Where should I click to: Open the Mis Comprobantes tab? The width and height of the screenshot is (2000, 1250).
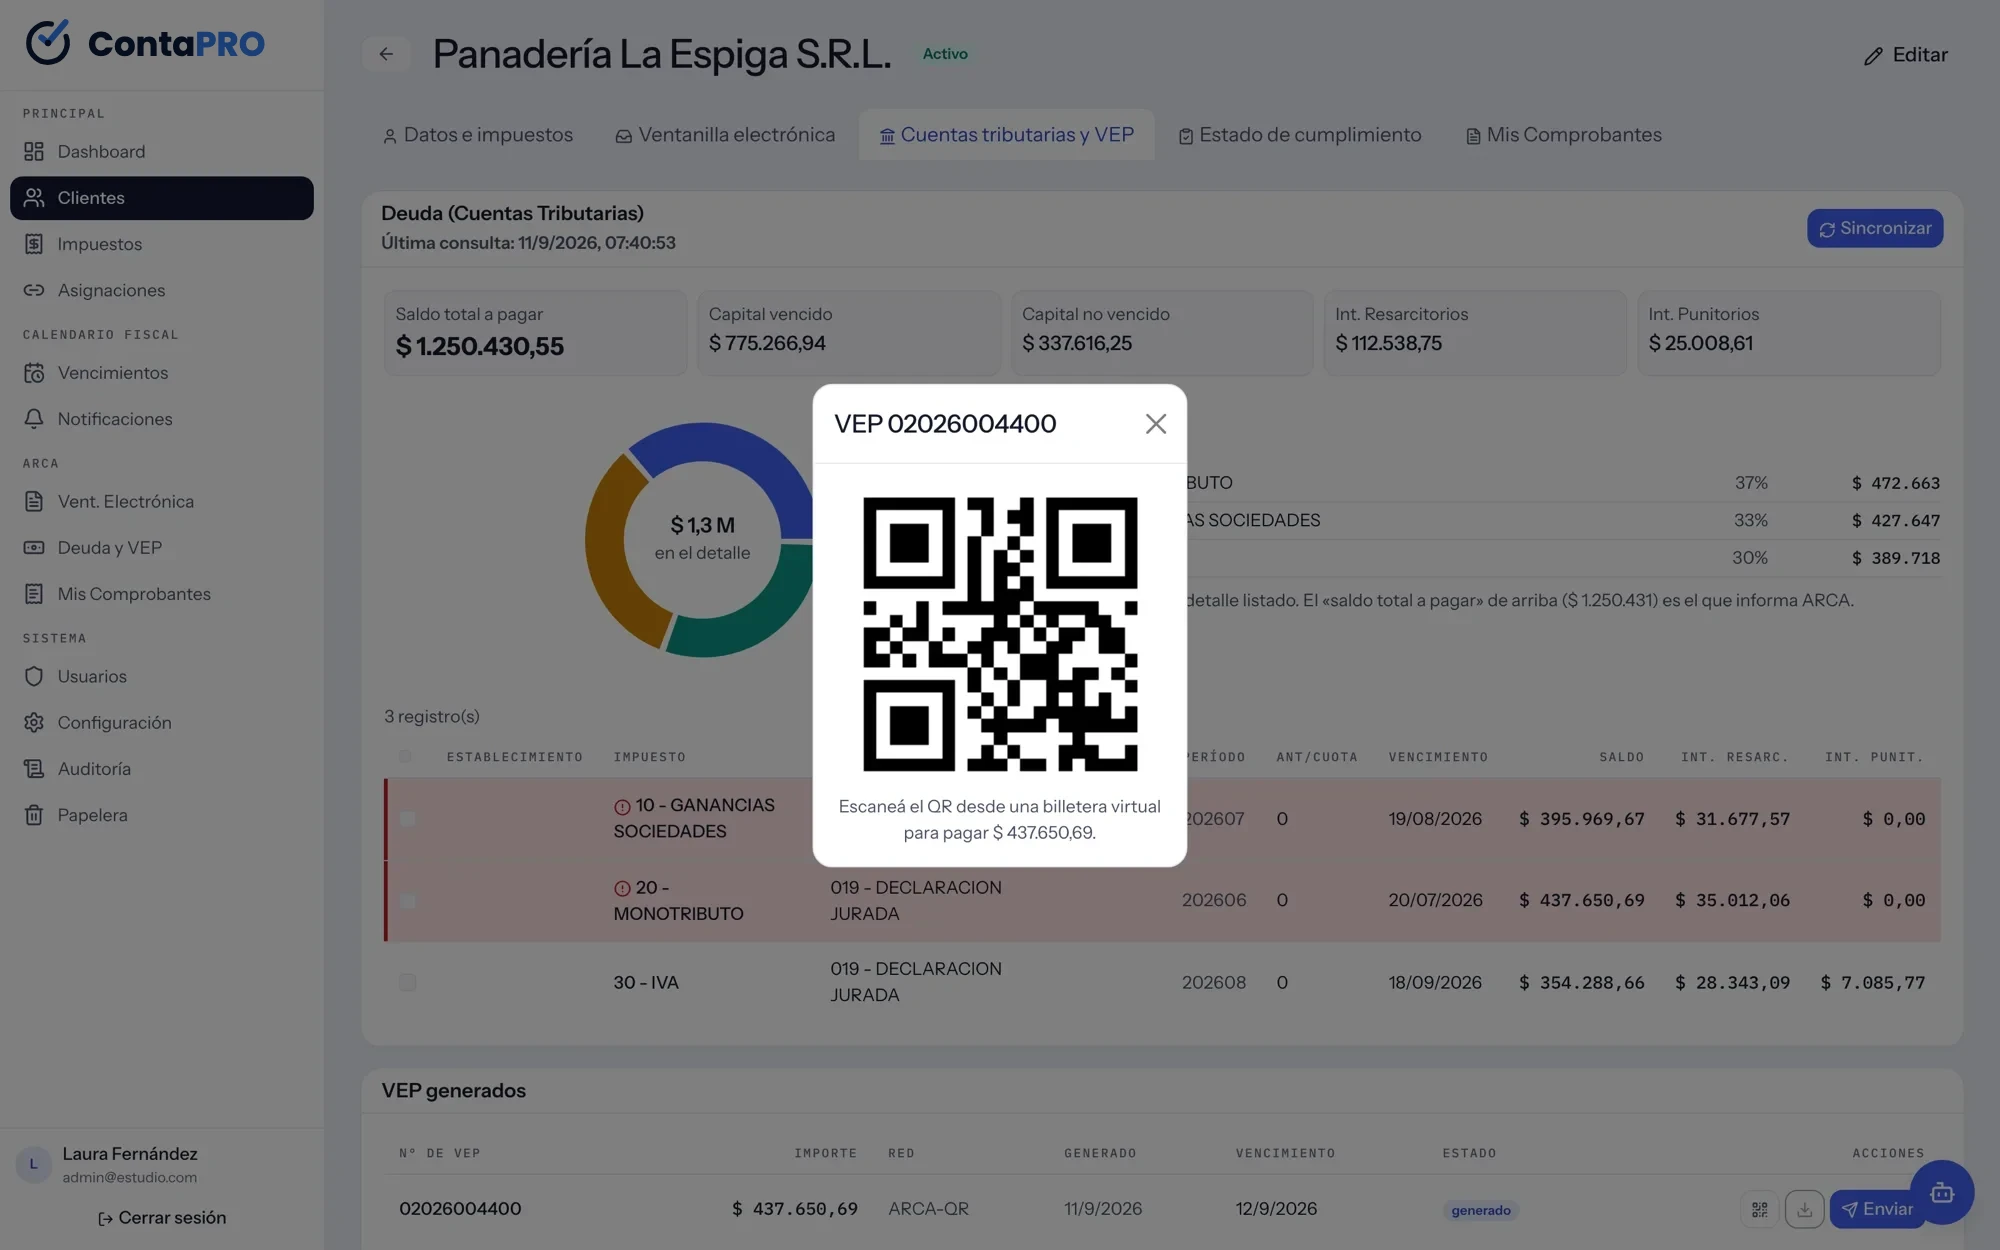point(1563,135)
